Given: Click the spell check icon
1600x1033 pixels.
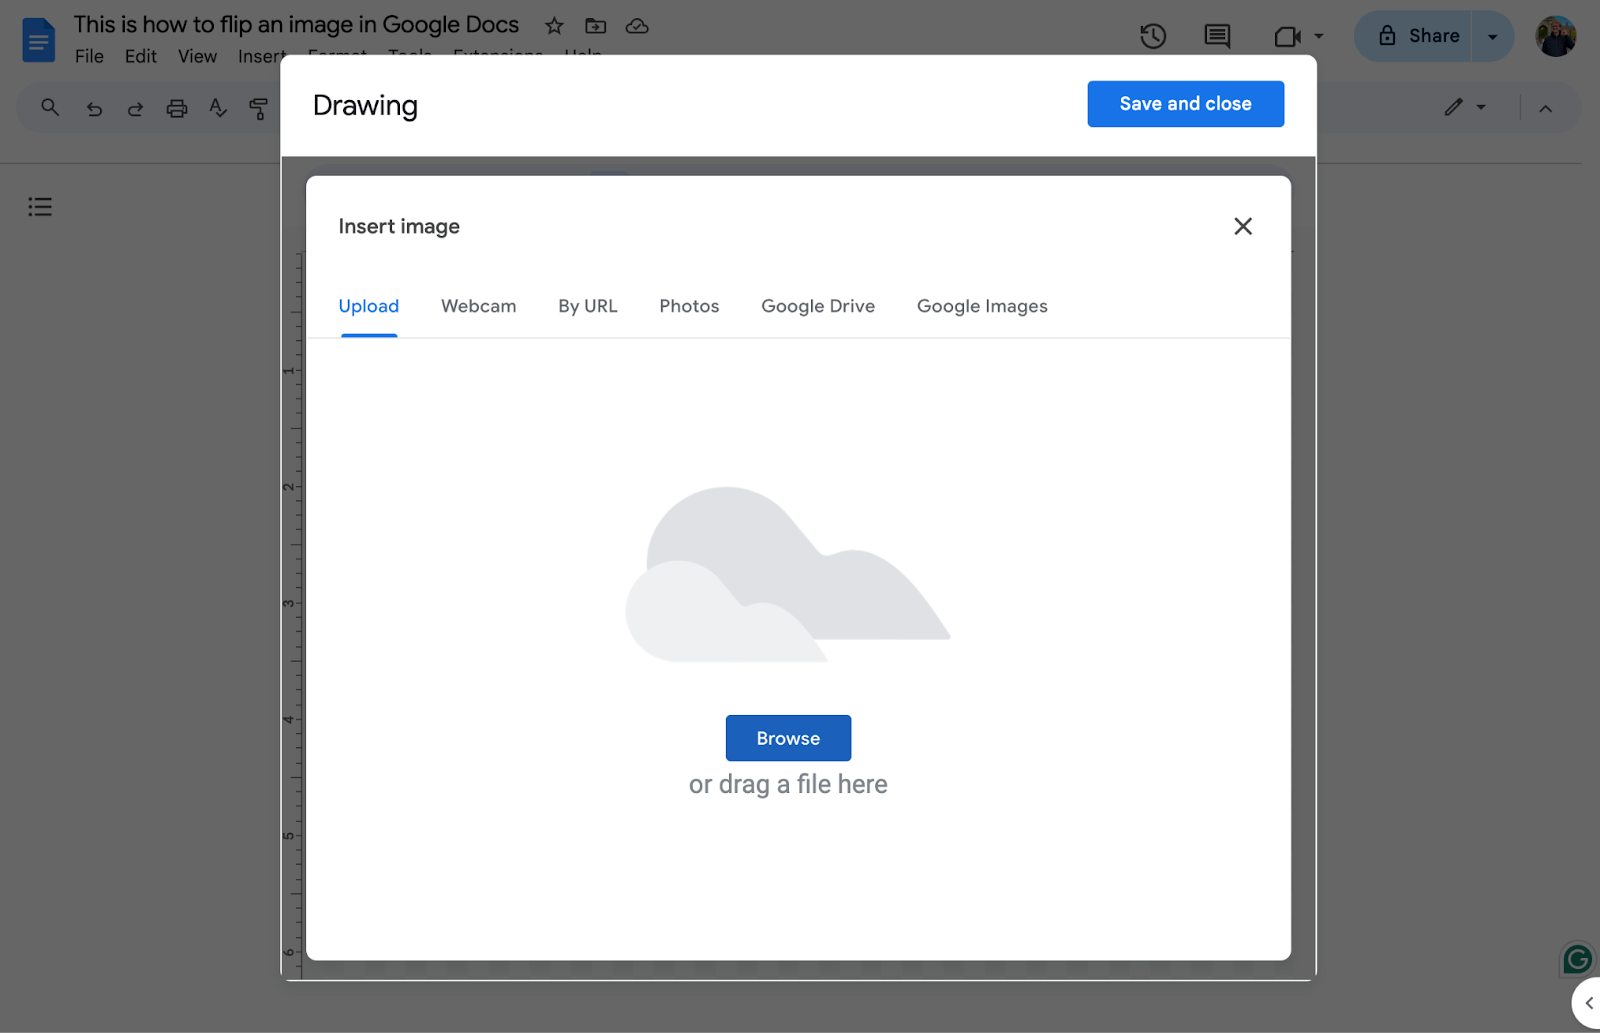Looking at the screenshot, I should pyautogui.click(x=218, y=107).
